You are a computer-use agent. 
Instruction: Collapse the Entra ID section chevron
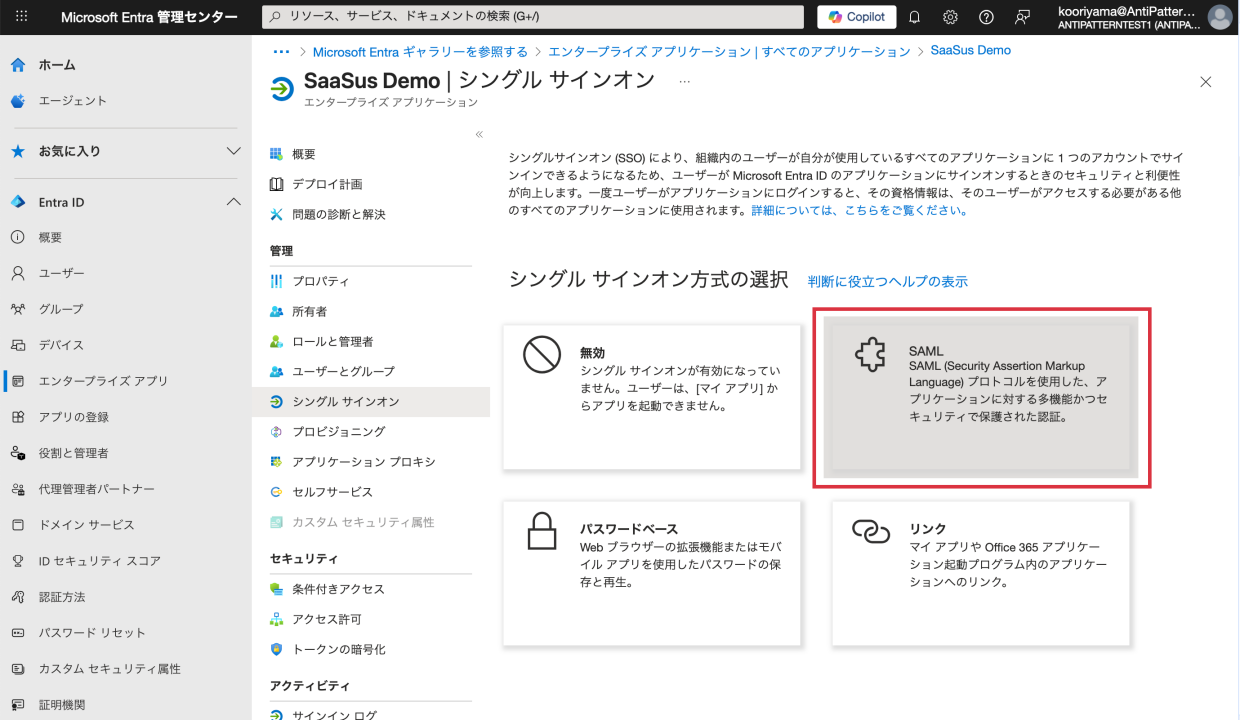(x=234, y=202)
